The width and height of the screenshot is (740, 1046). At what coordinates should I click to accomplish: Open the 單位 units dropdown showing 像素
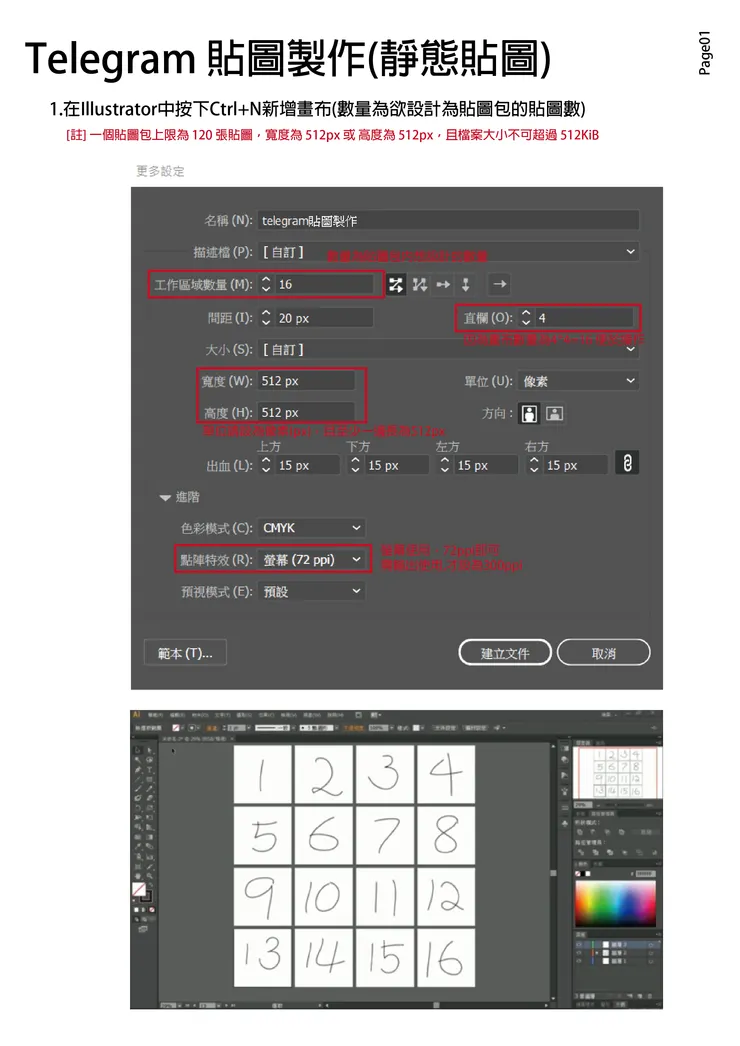[x=579, y=381]
